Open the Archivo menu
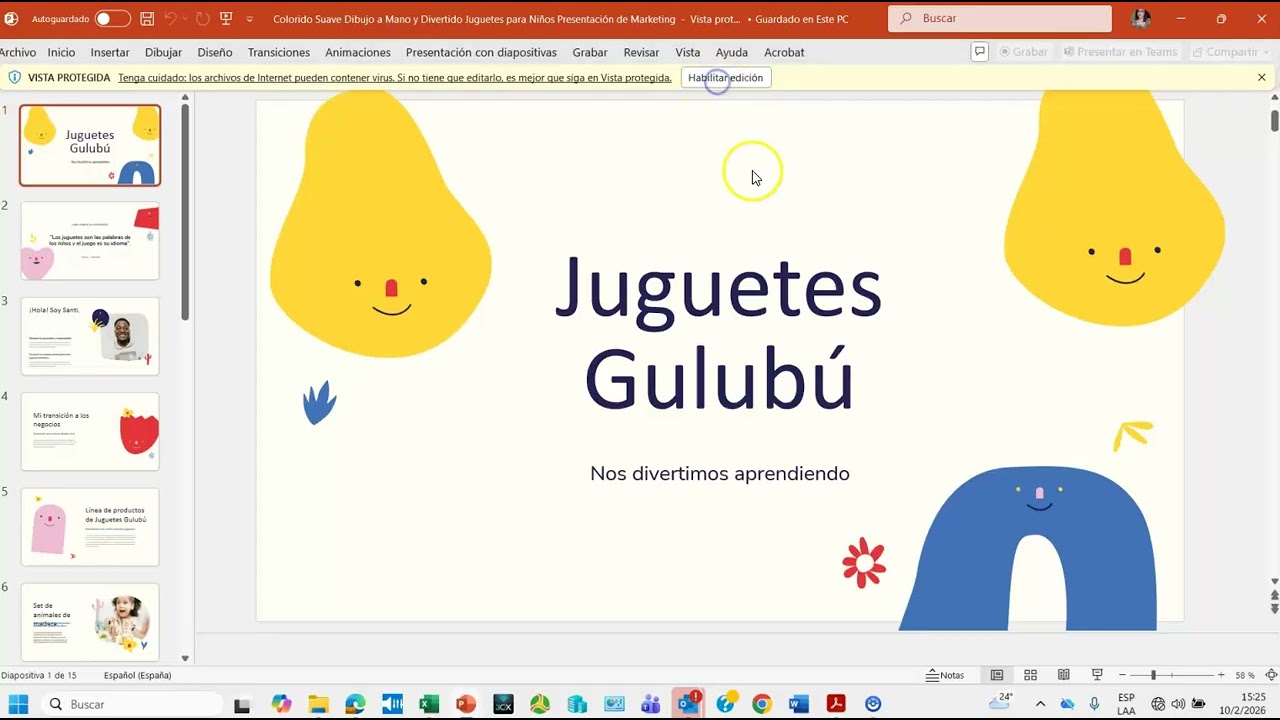The image size is (1280, 720). pos(18,52)
